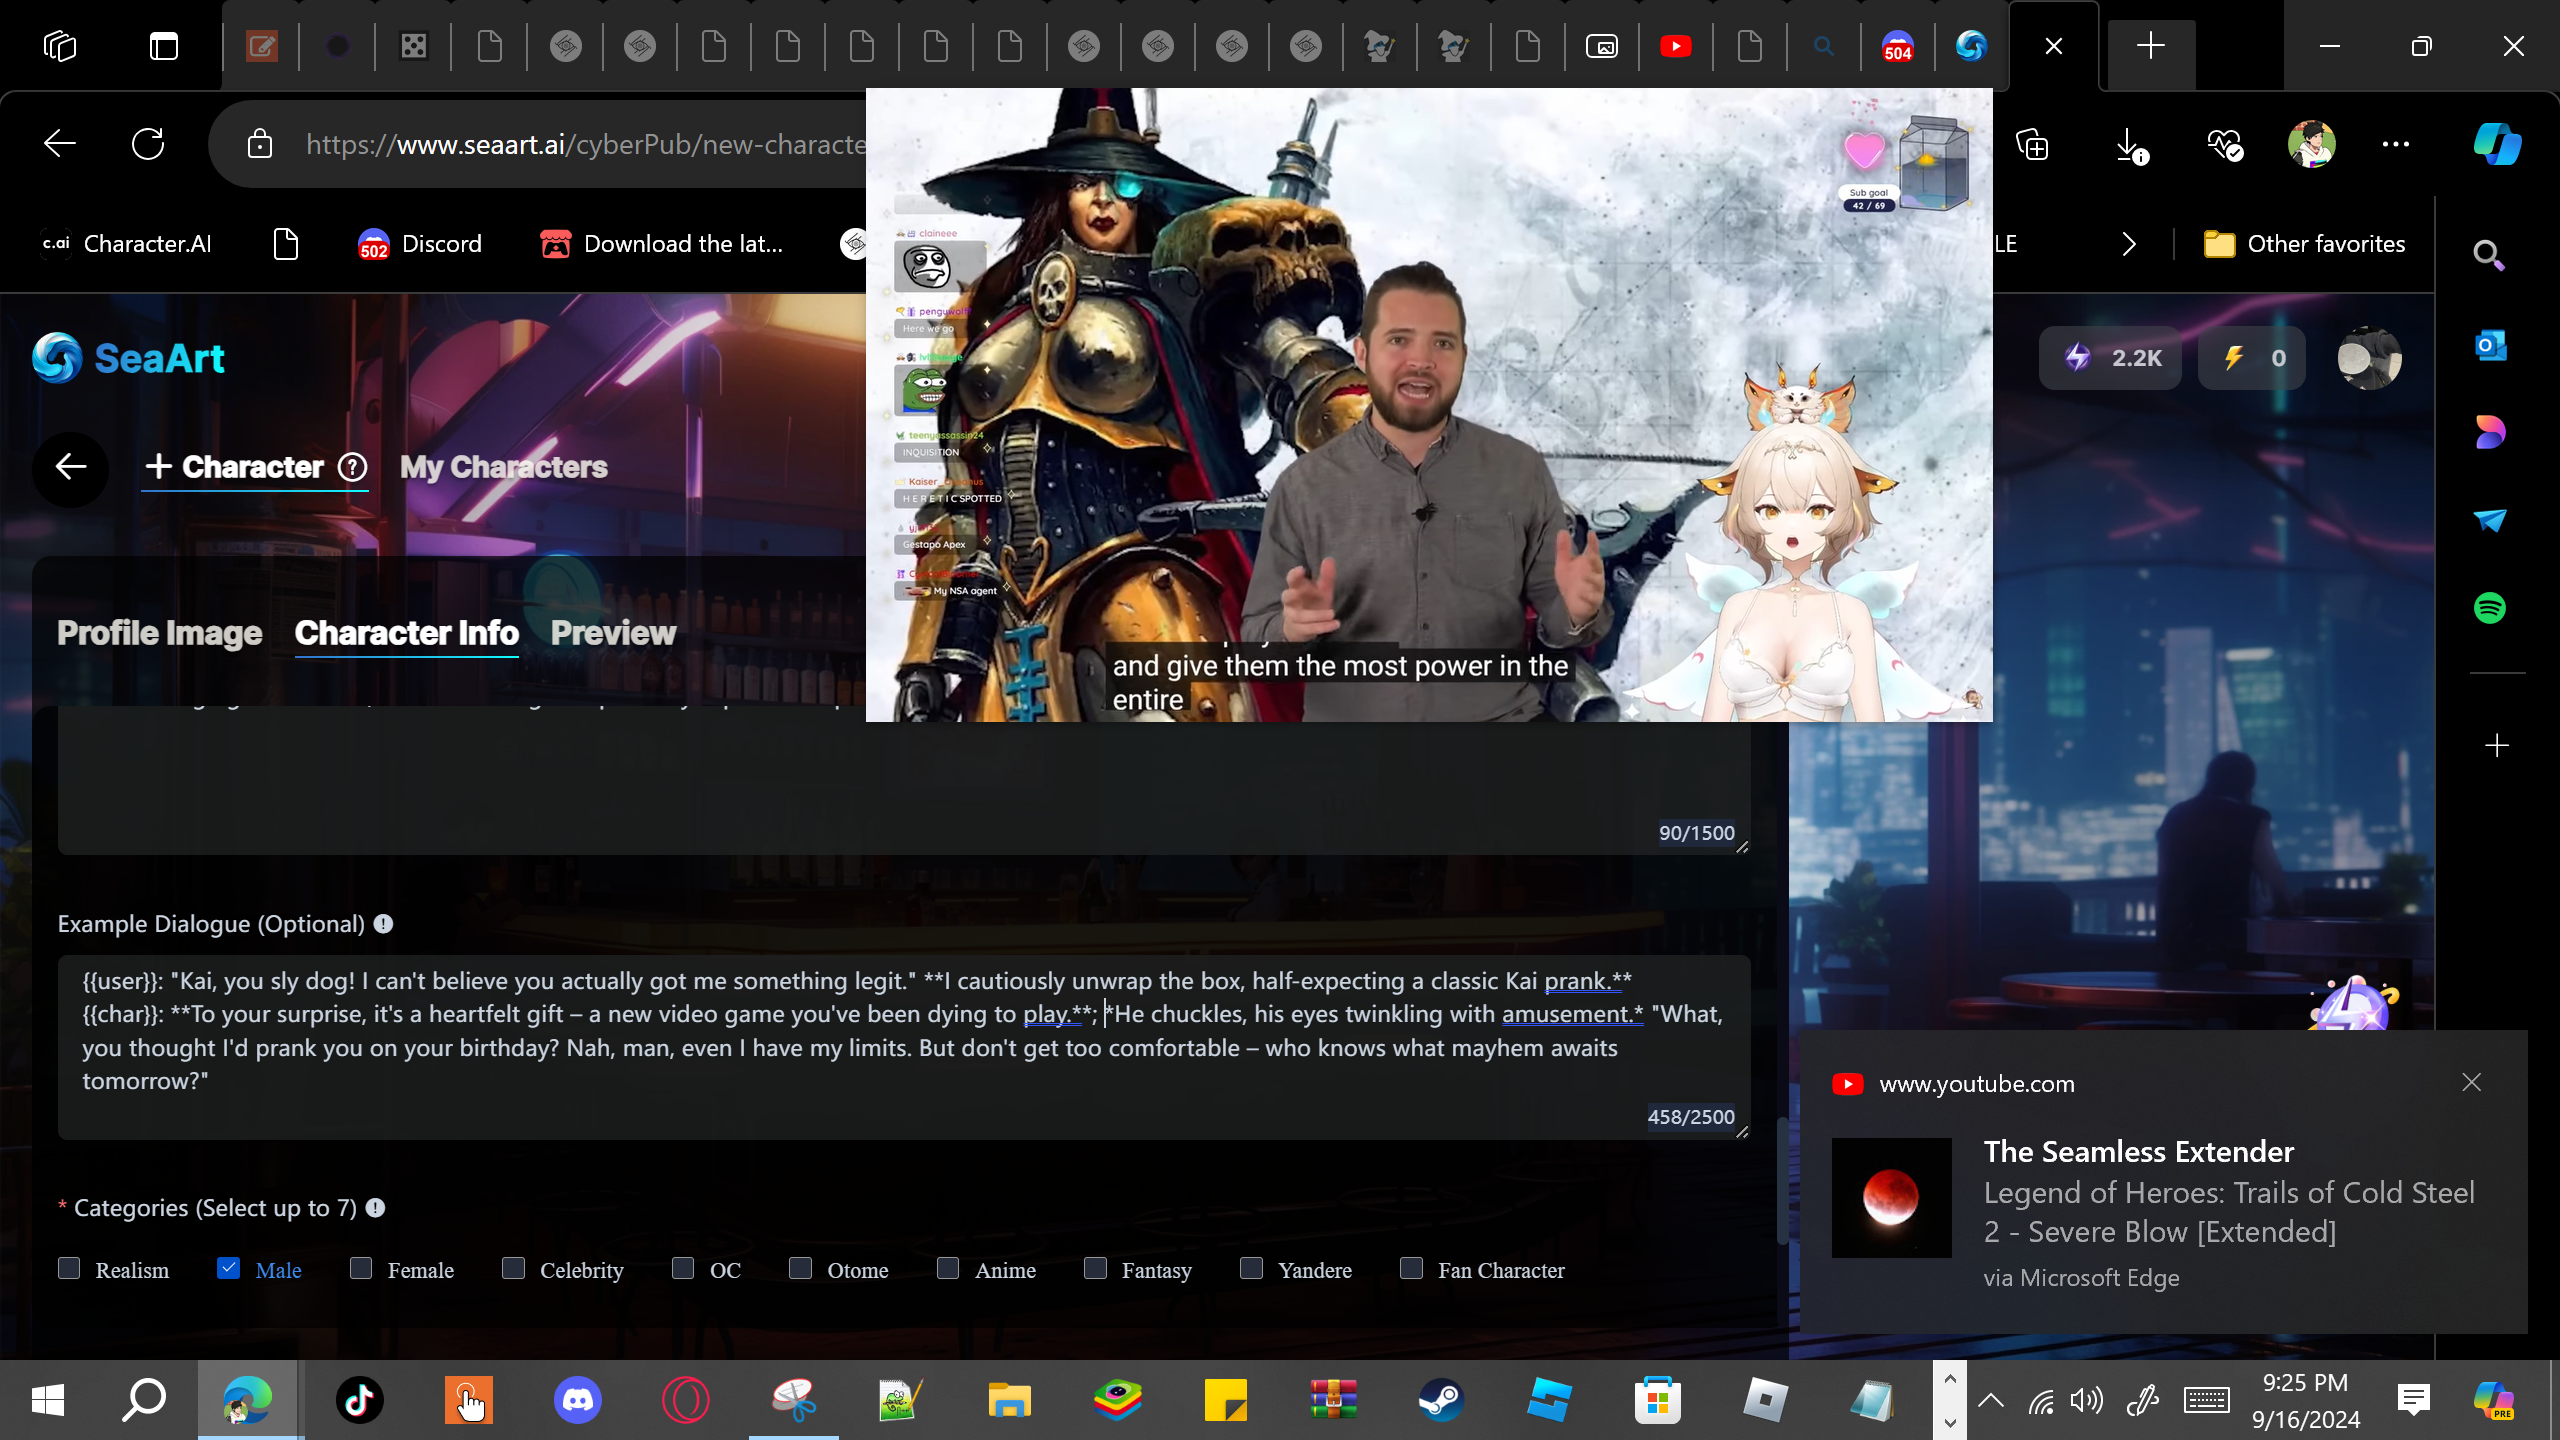The height and width of the screenshot is (1440, 2560).
Task: Open the Character.AI bookmark
Action: (126, 244)
